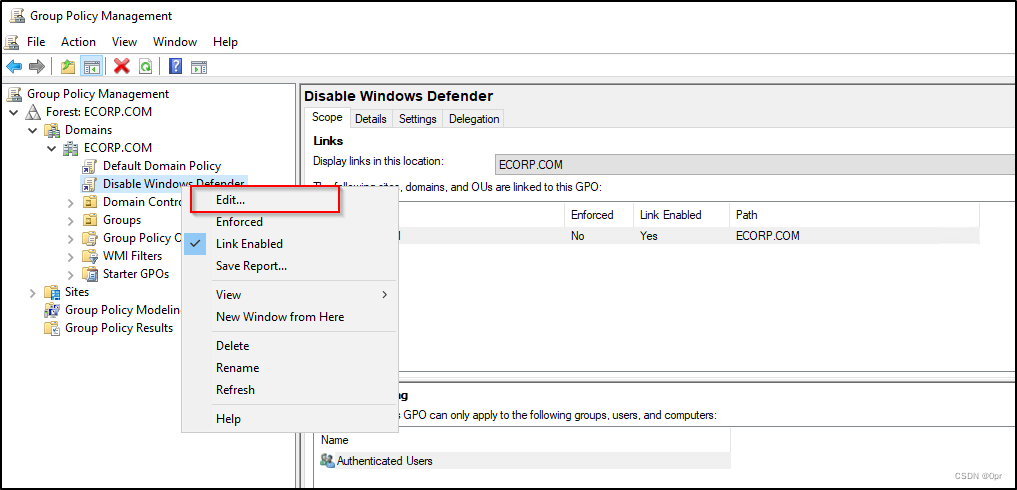Choose Edit... from the context menu
This screenshot has width=1017, height=490.
(x=289, y=201)
